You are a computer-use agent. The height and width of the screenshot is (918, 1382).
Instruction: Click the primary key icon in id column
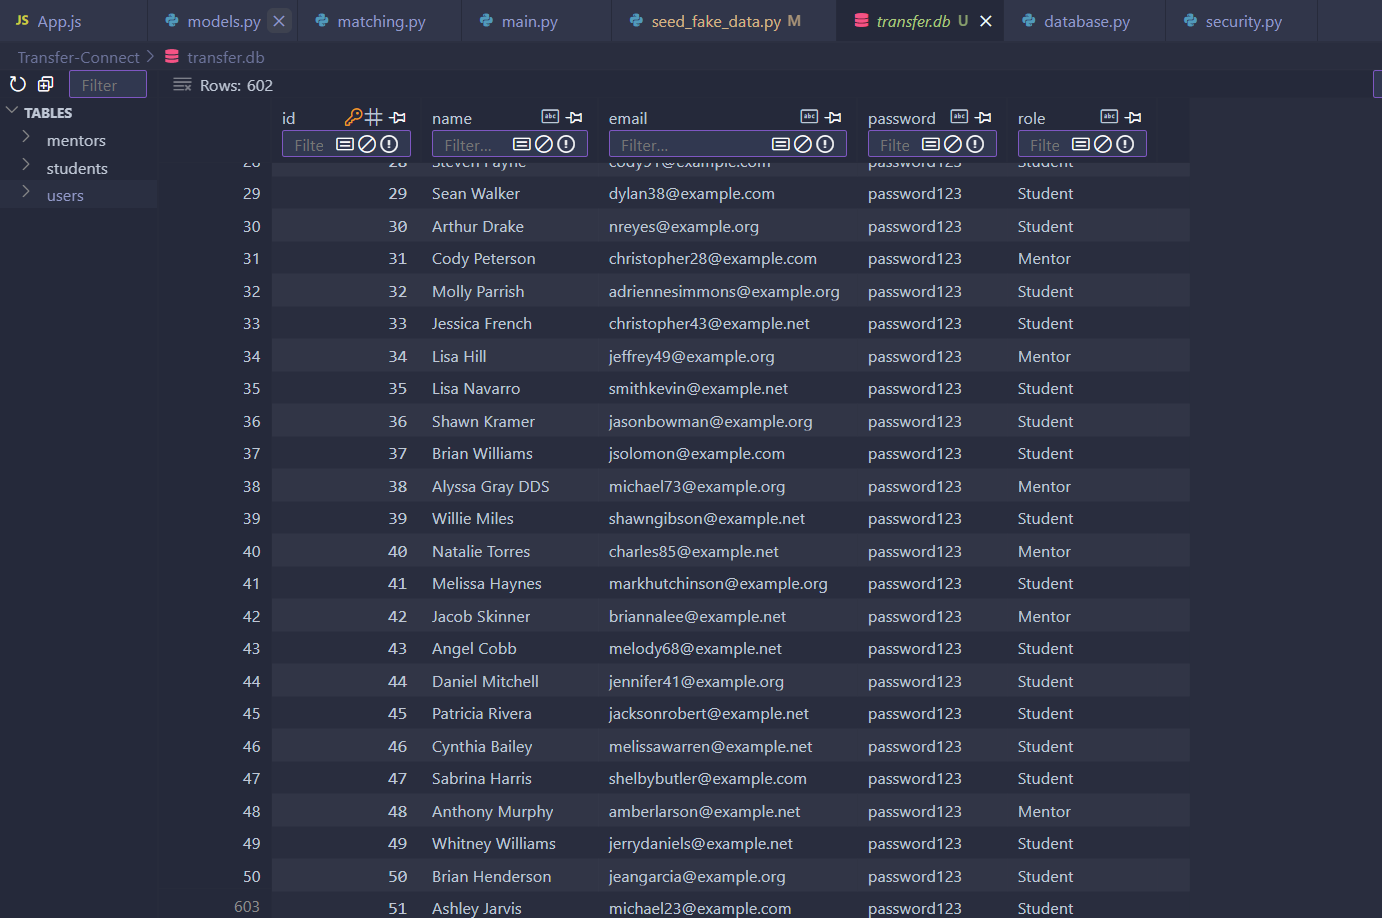pyautogui.click(x=353, y=117)
